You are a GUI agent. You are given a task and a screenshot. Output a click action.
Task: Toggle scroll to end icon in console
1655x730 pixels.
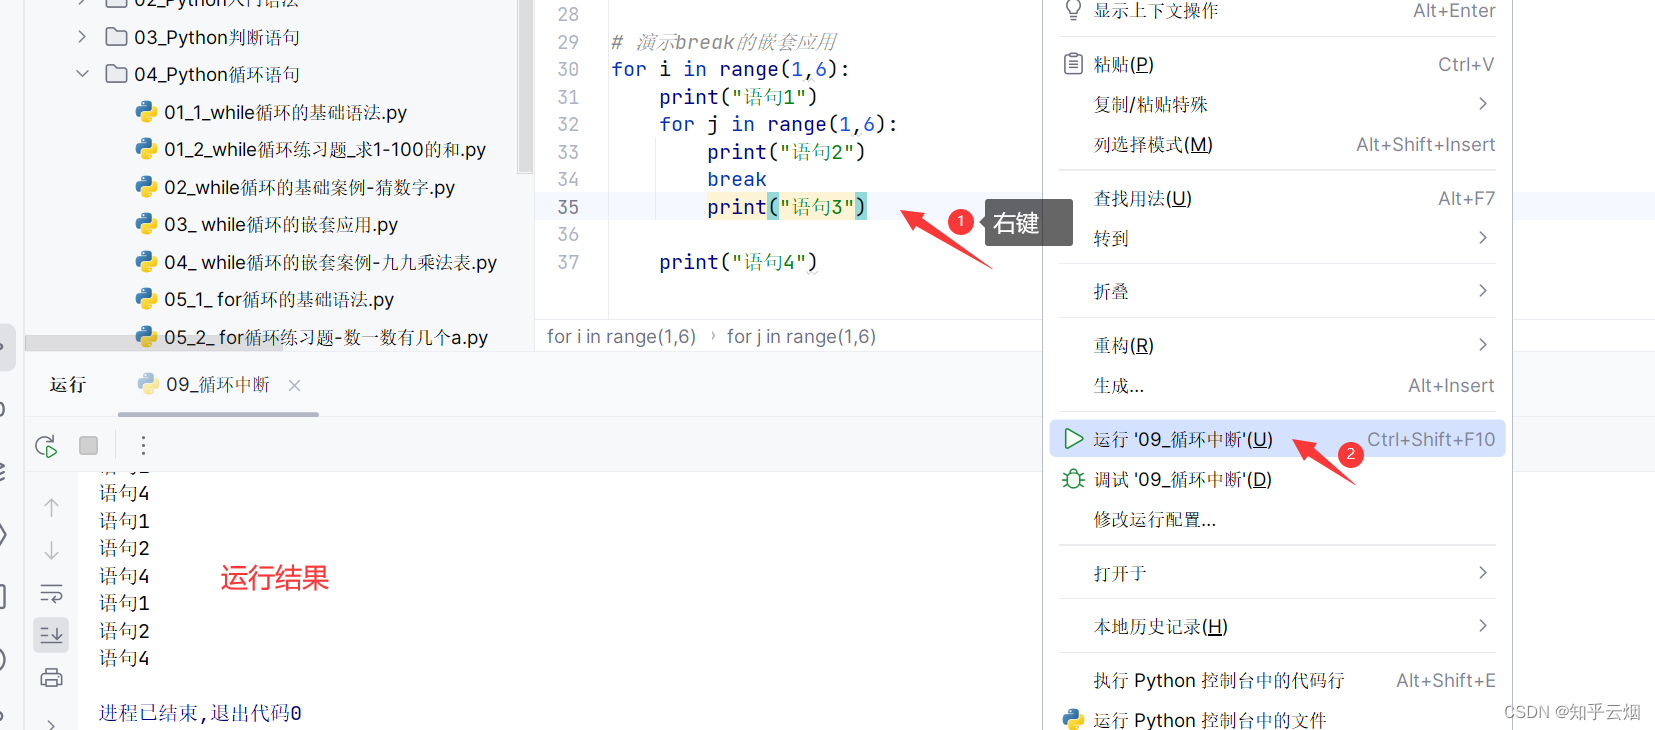[51, 635]
